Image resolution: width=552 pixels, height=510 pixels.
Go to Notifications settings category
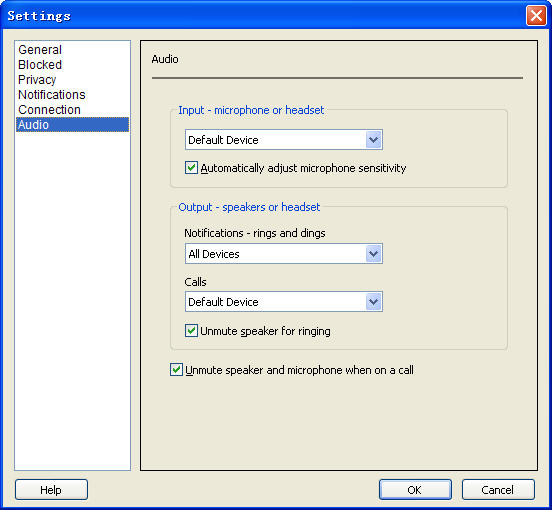tap(52, 95)
